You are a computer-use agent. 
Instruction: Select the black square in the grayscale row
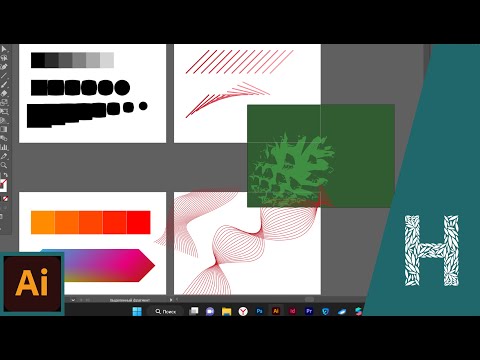pyautogui.click(x=38, y=60)
